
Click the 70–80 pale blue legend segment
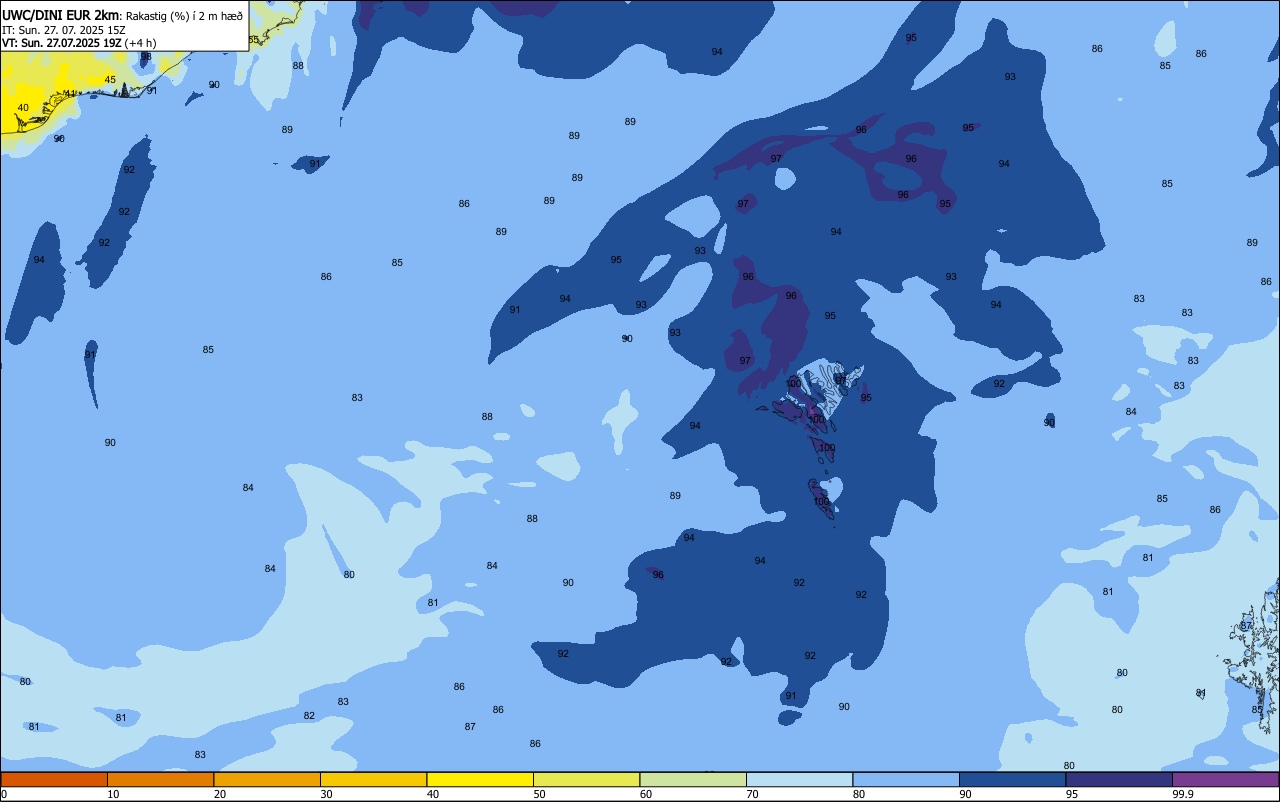[799, 779]
